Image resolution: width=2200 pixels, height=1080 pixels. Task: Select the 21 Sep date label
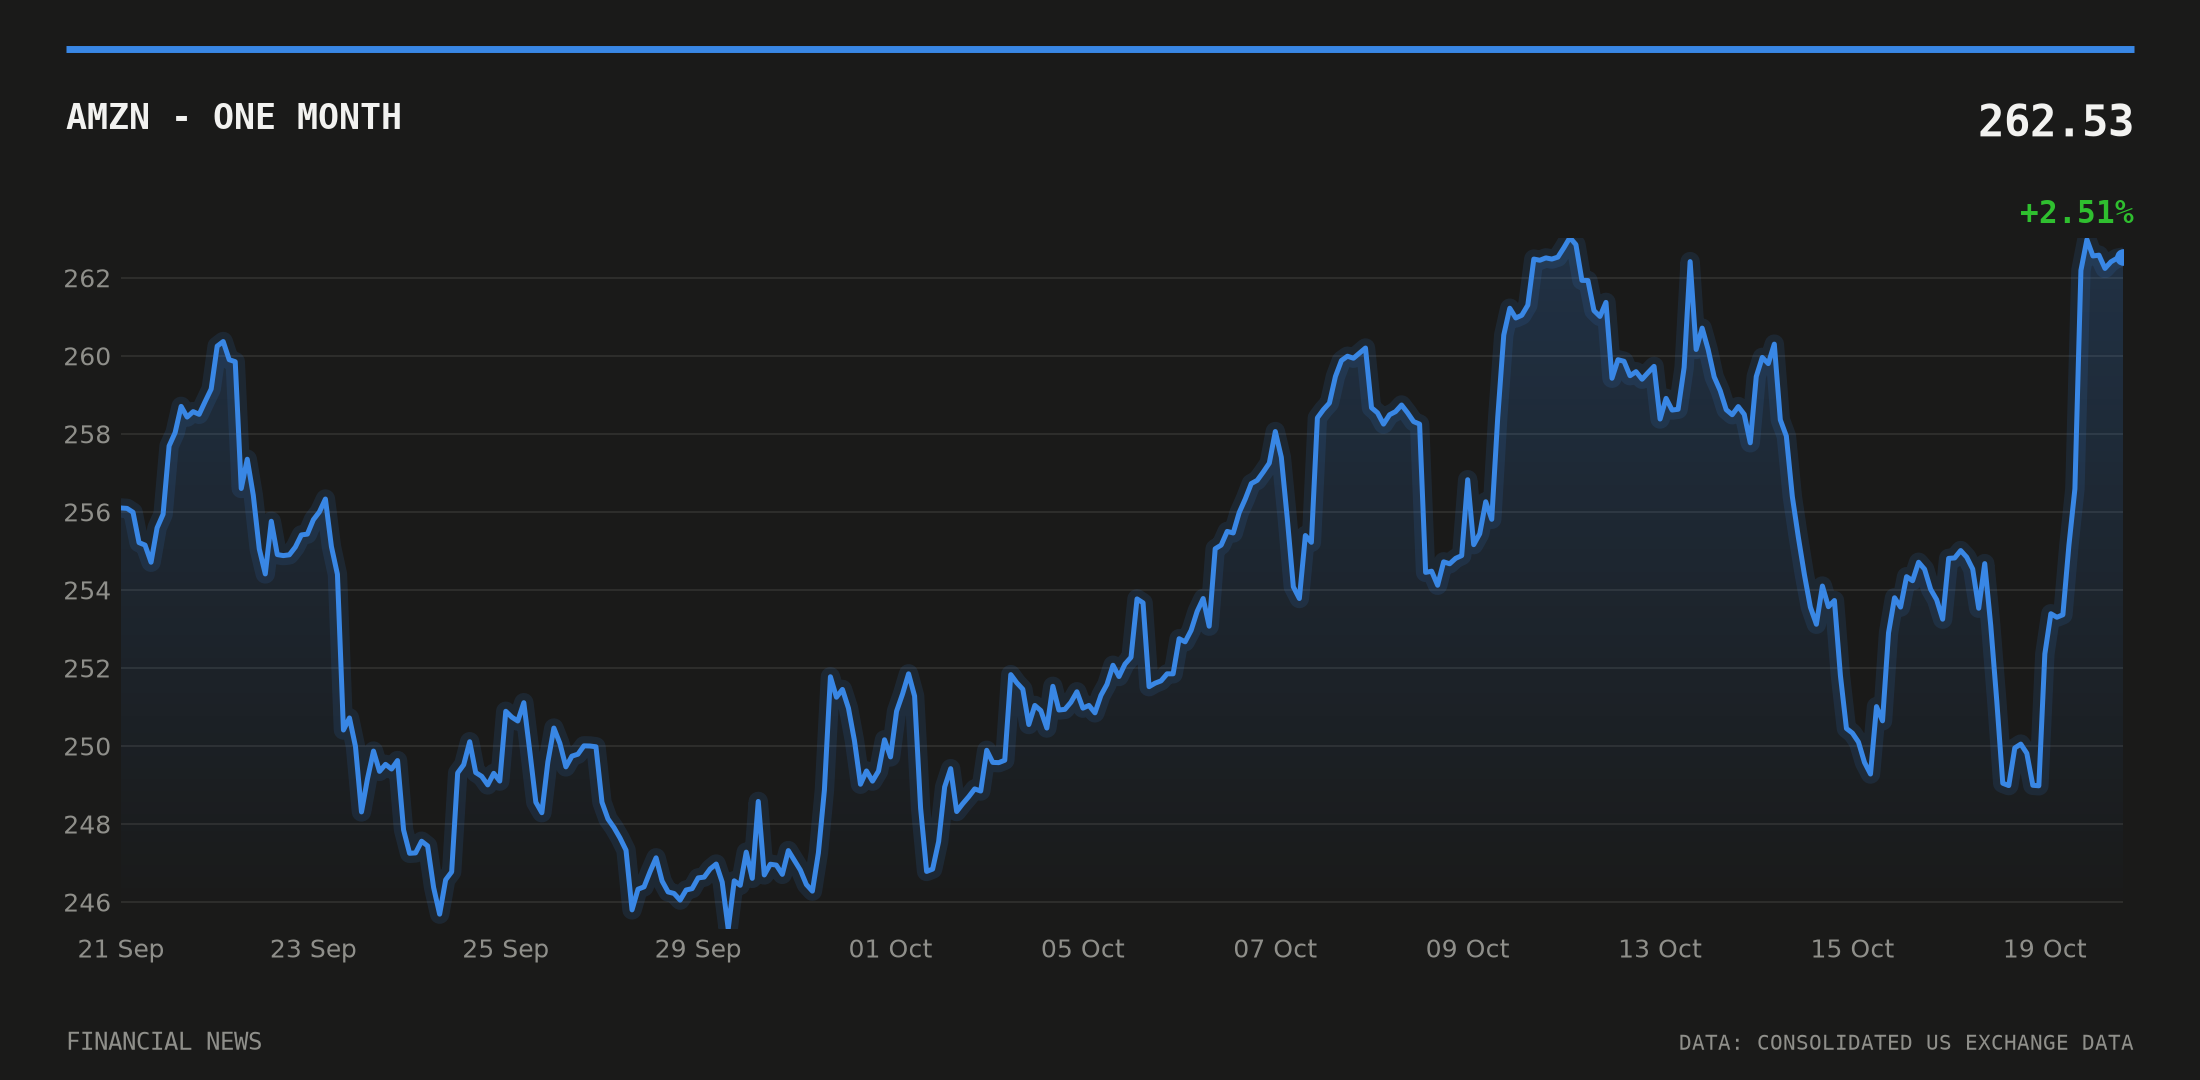click(x=121, y=949)
